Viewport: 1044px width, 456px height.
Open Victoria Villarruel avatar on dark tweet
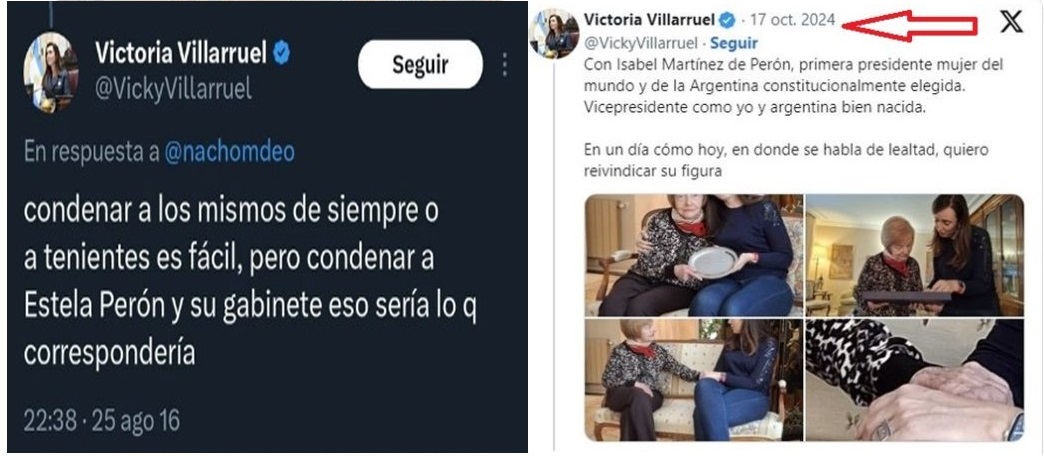51,72
